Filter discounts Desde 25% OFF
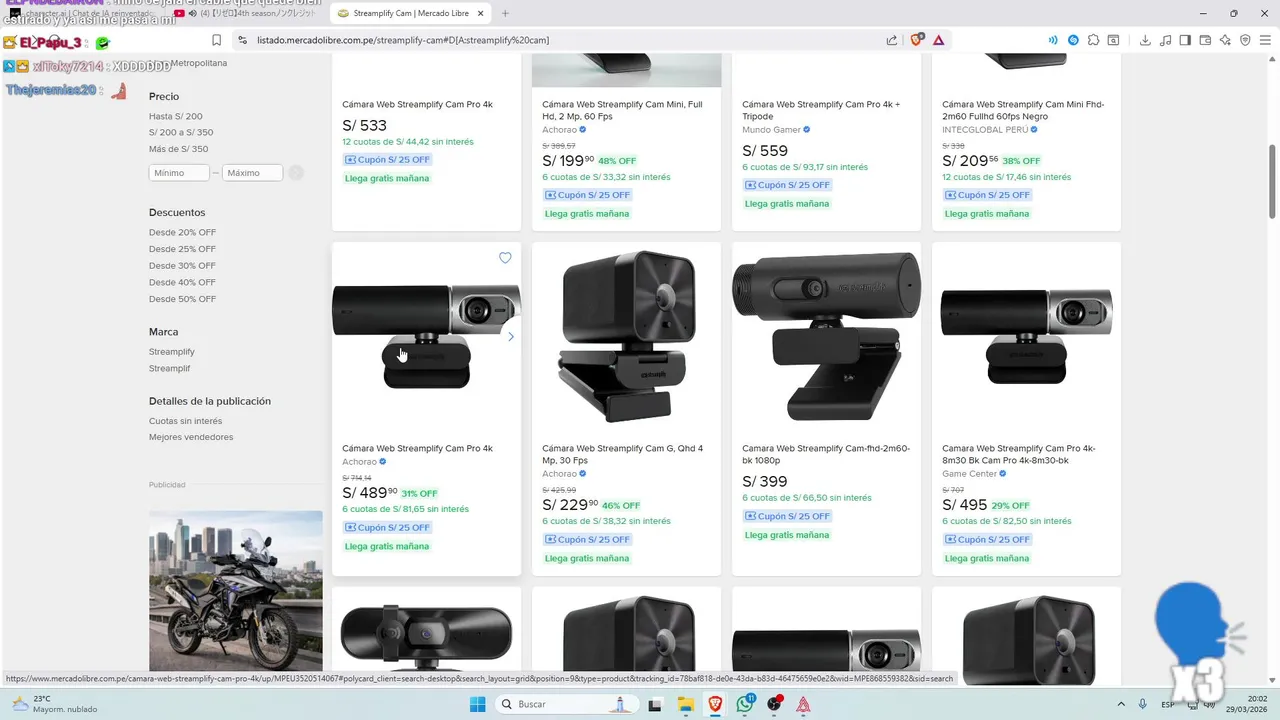The height and width of the screenshot is (720, 1280). pyautogui.click(x=182, y=249)
